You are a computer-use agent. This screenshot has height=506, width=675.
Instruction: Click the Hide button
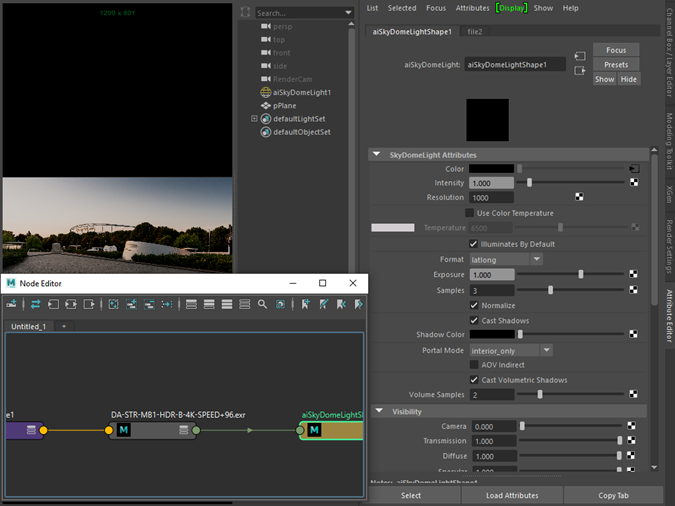[x=629, y=79]
